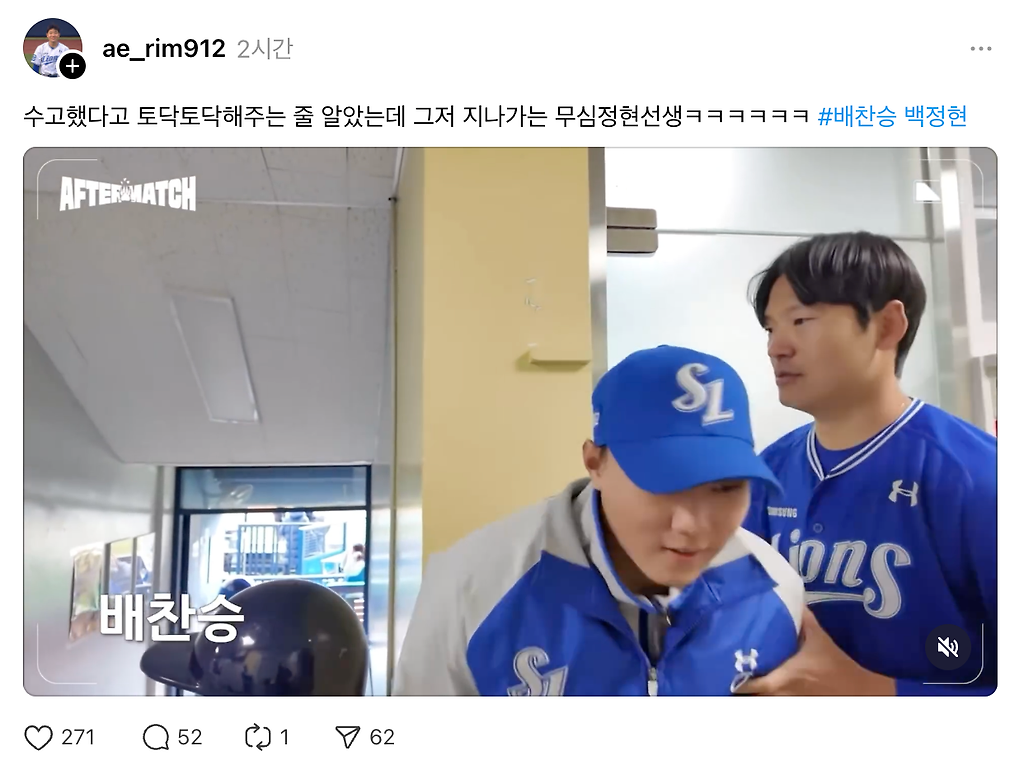The height and width of the screenshot is (765, 1024).
Task: Unmute the video with the speaker icon
Action: coord(948,647)
